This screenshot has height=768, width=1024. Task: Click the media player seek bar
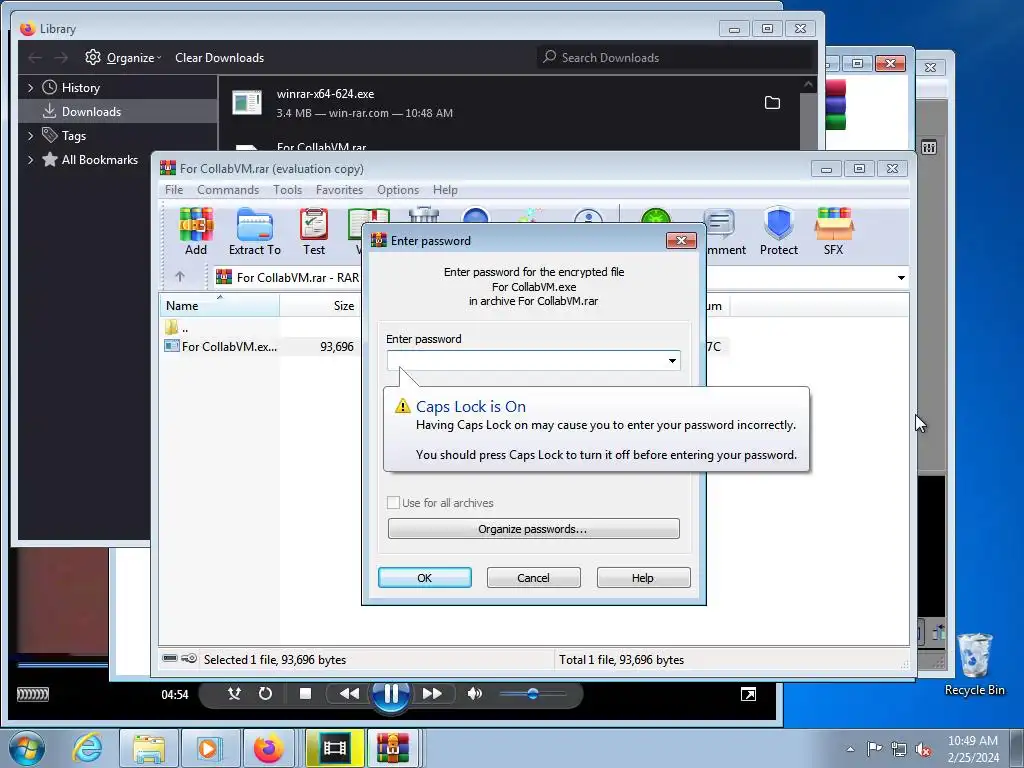click(63, 665)
